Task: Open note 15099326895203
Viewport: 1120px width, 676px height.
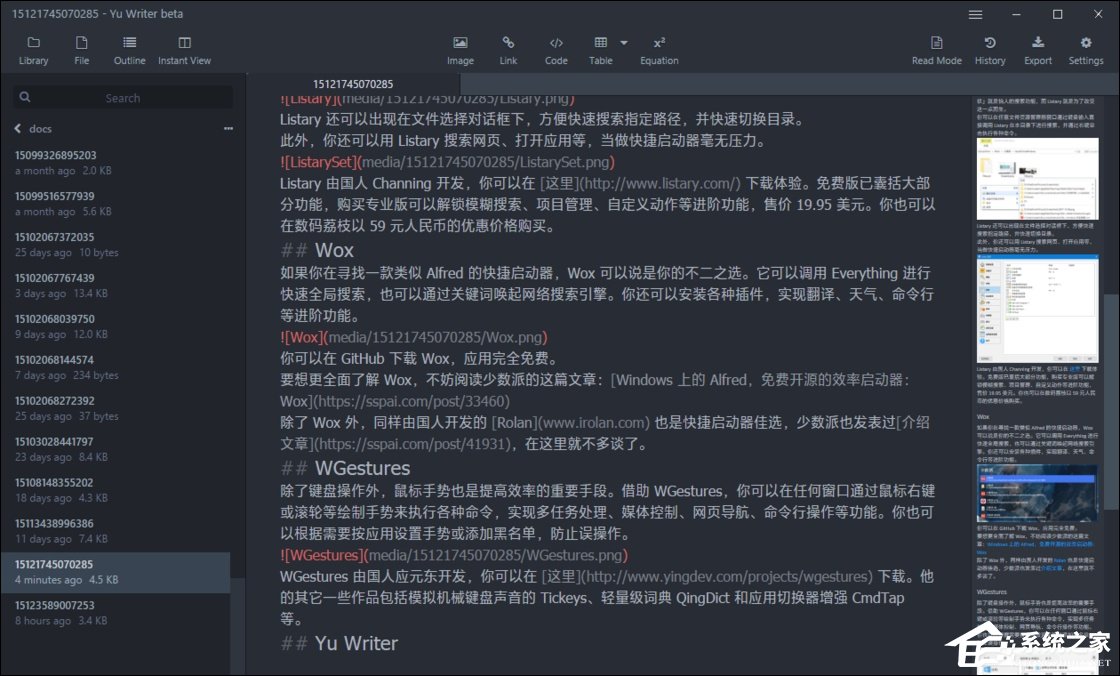Action: (116, 163)
